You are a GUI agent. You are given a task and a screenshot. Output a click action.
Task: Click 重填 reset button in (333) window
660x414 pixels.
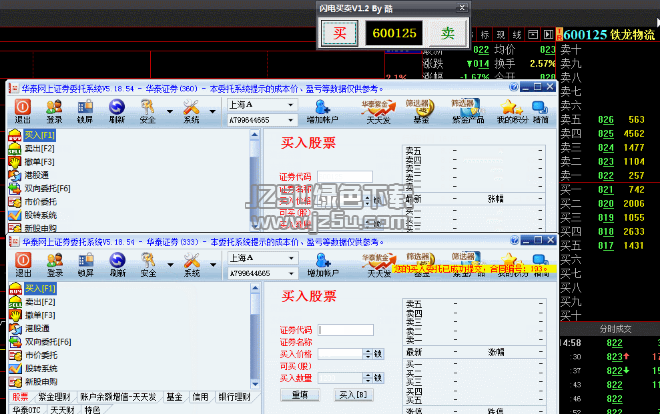coord(300,395)
